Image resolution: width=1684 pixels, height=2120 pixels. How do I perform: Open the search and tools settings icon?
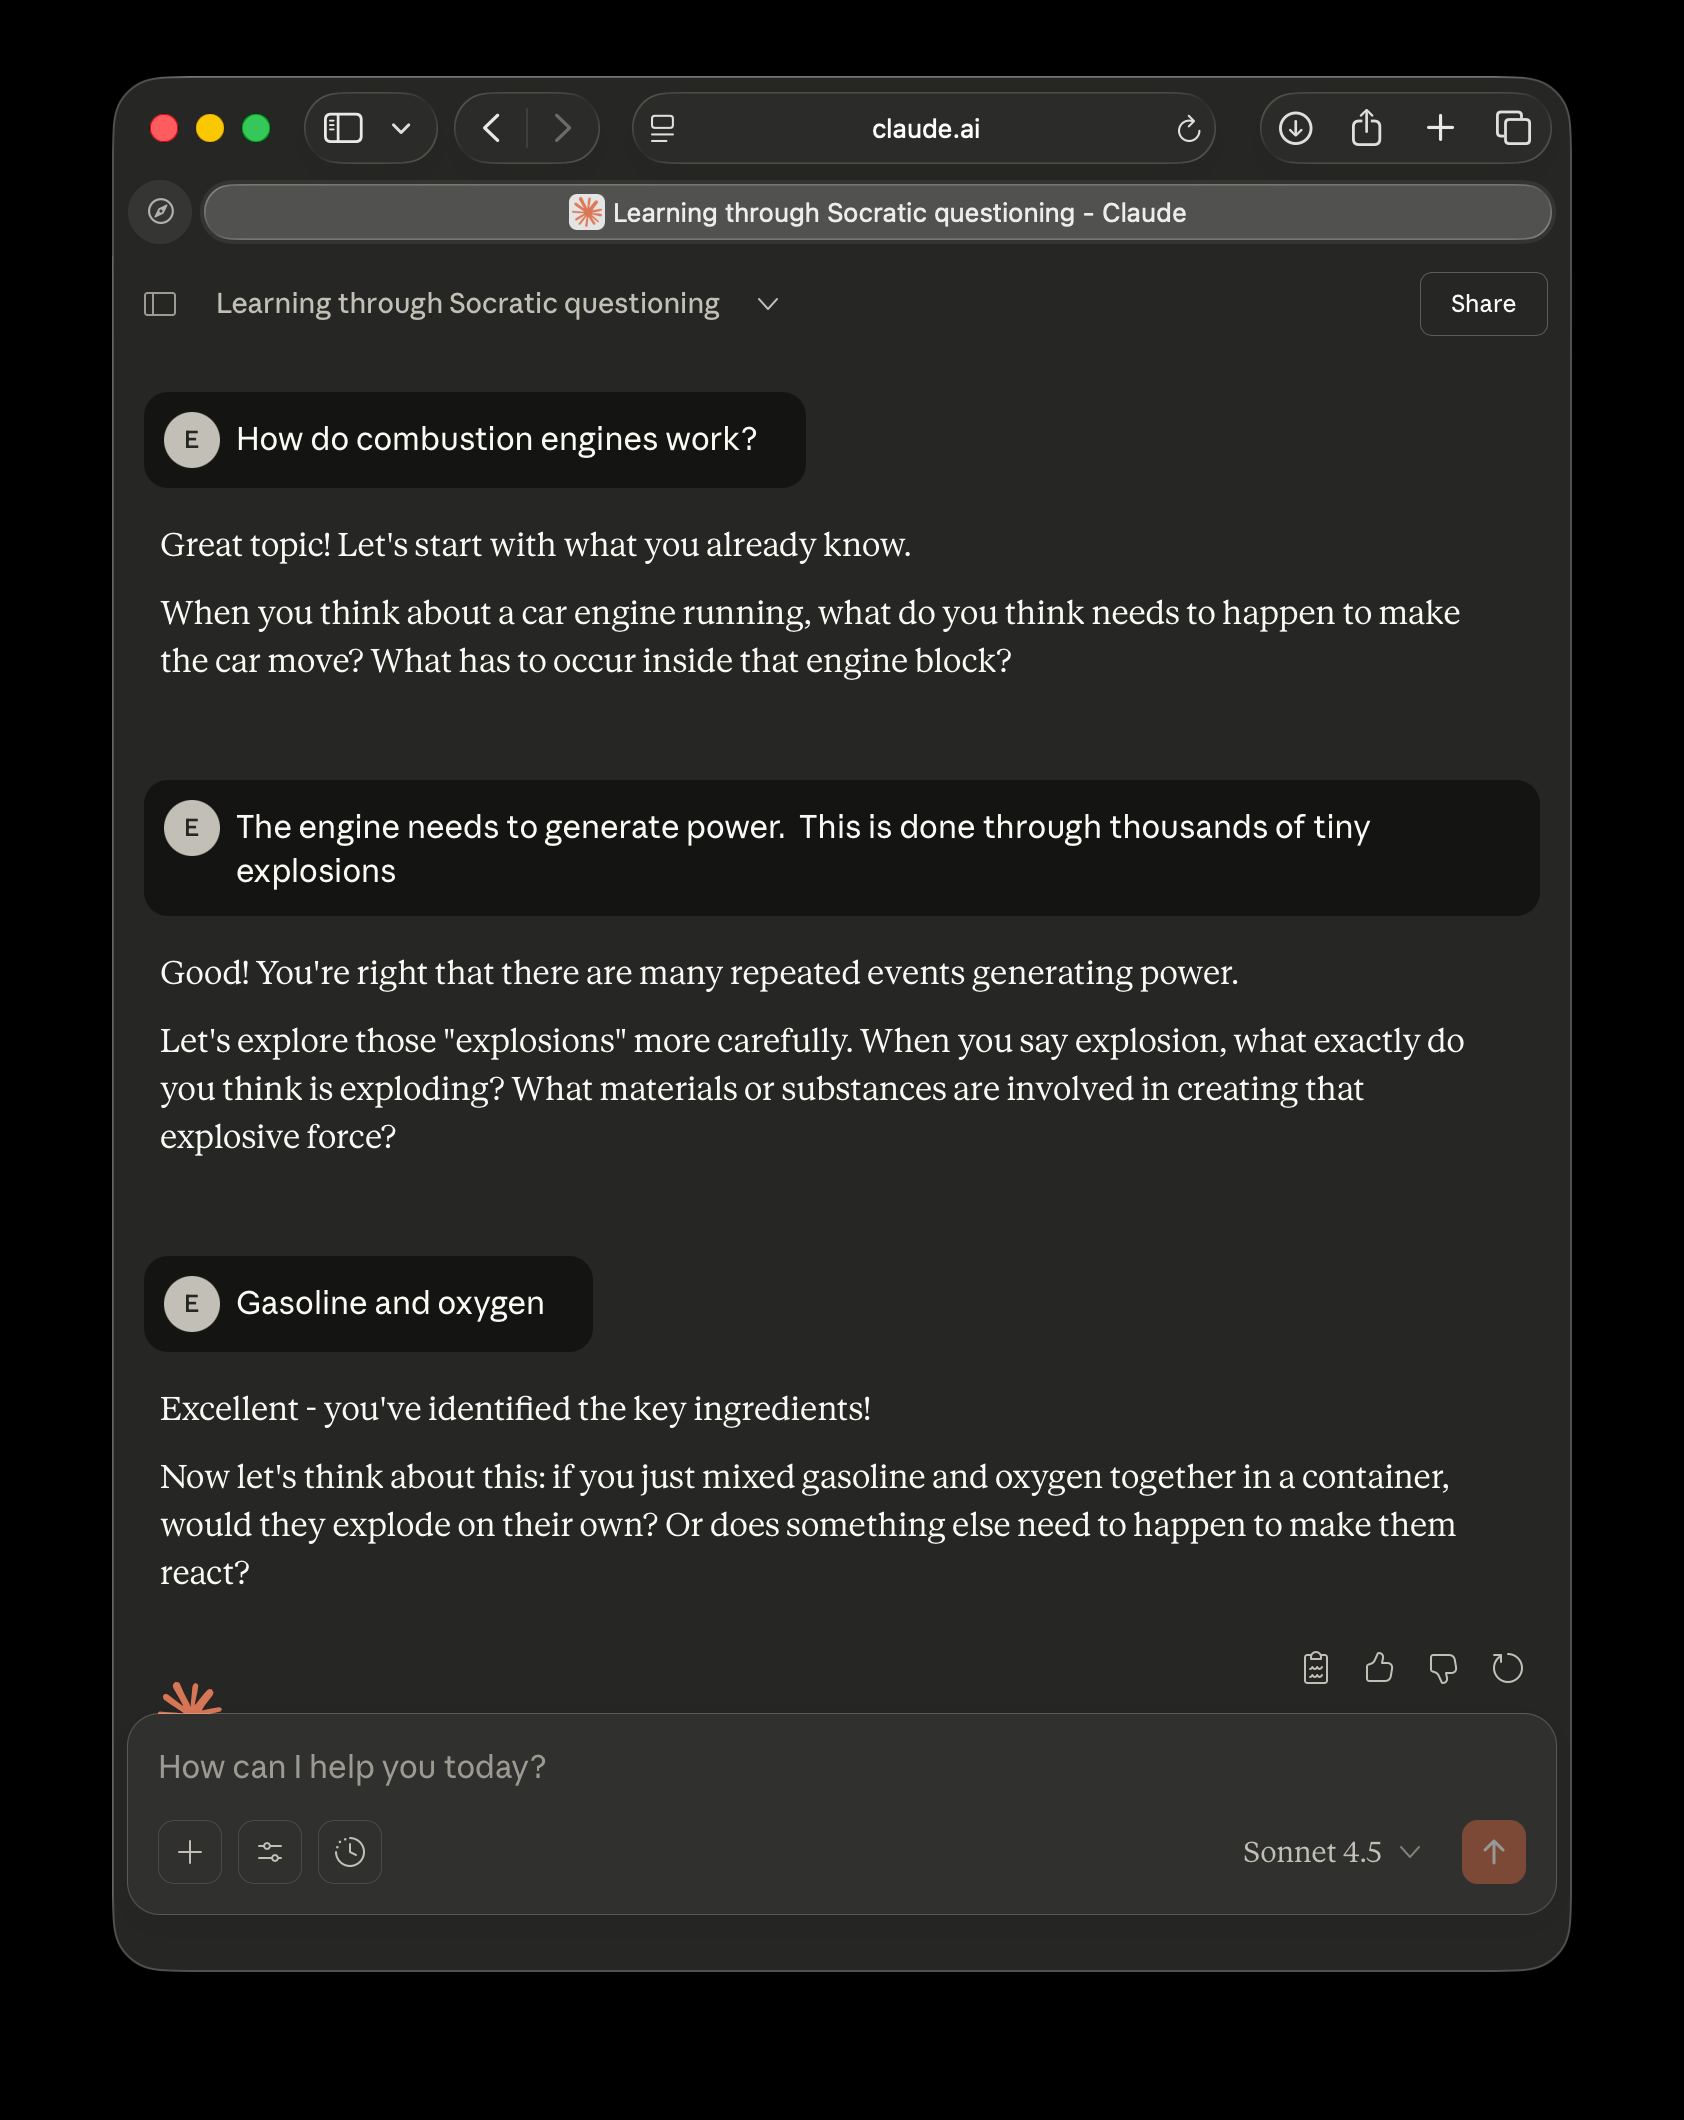click(270, 1852)
